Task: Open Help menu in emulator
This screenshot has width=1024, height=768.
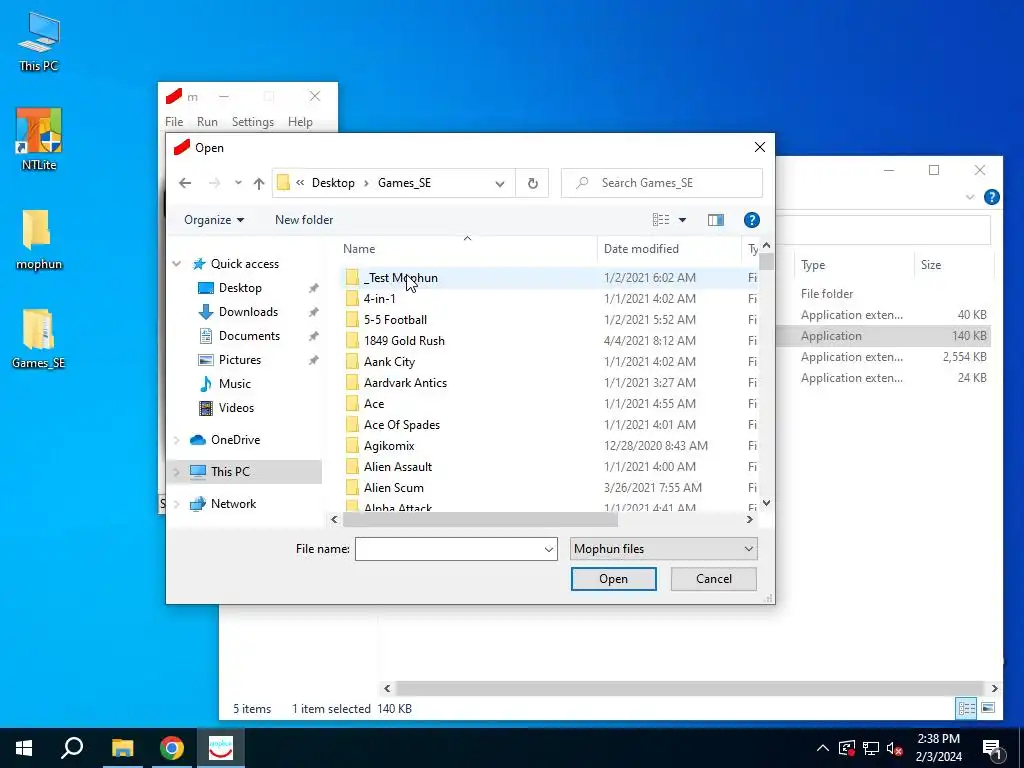Action: coord(300,122)
